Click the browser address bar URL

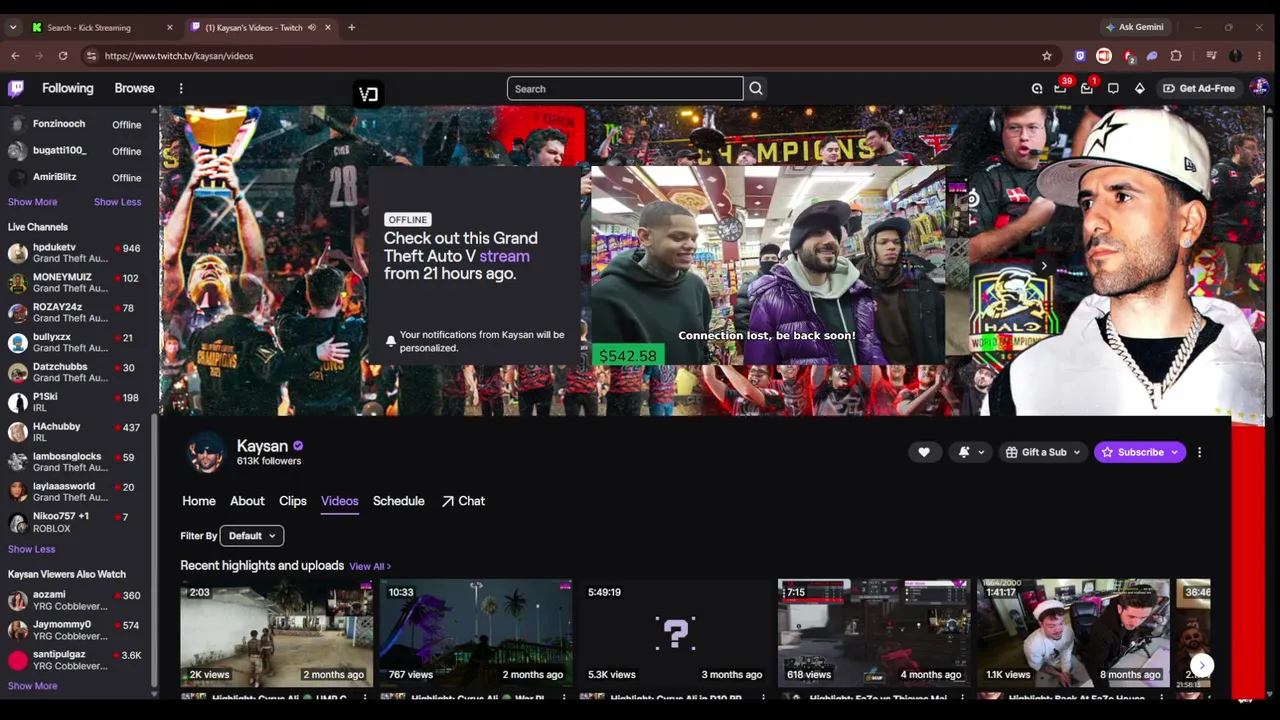(x=179, y=56)
